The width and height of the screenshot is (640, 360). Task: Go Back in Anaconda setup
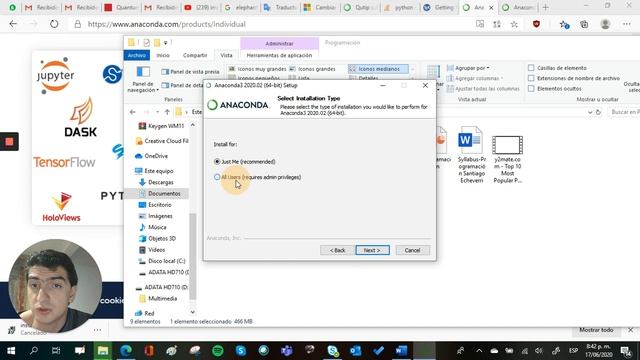point(337,250)
